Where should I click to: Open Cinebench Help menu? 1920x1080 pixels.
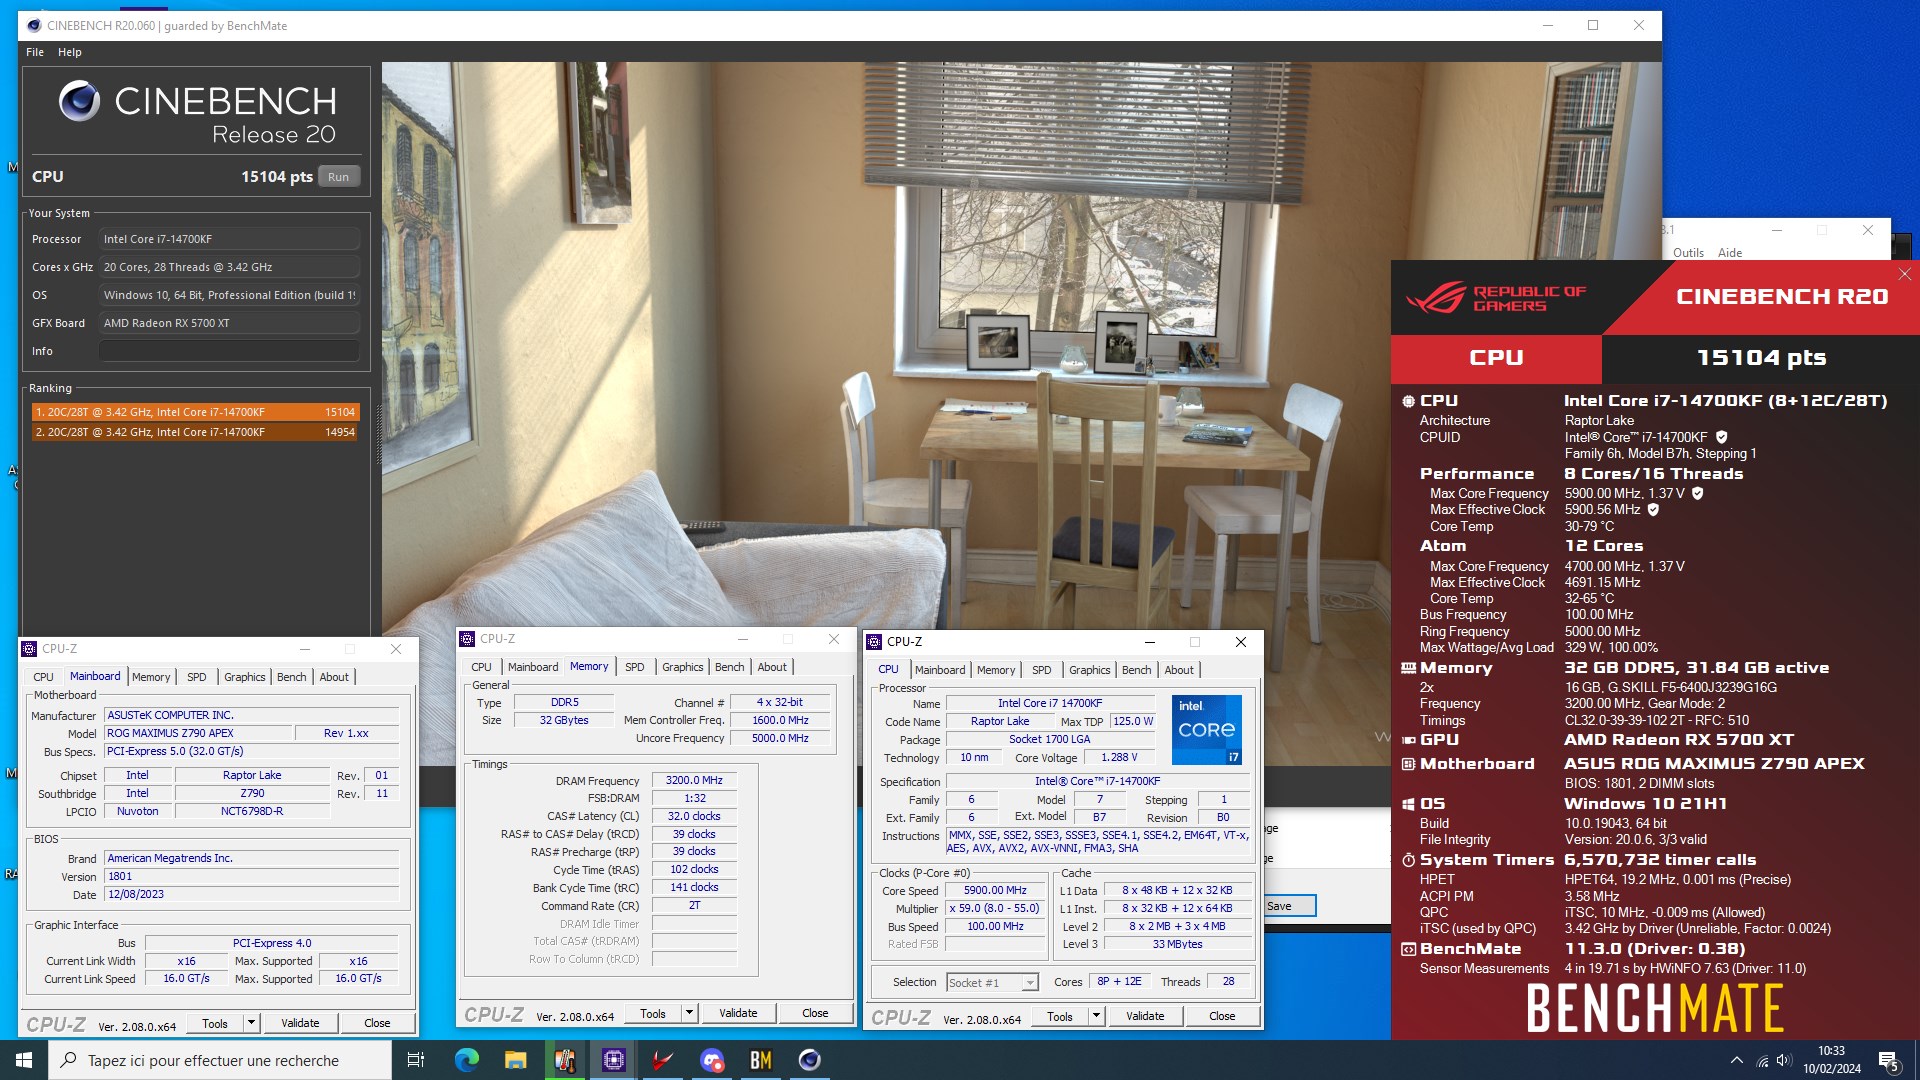point(70,52)
